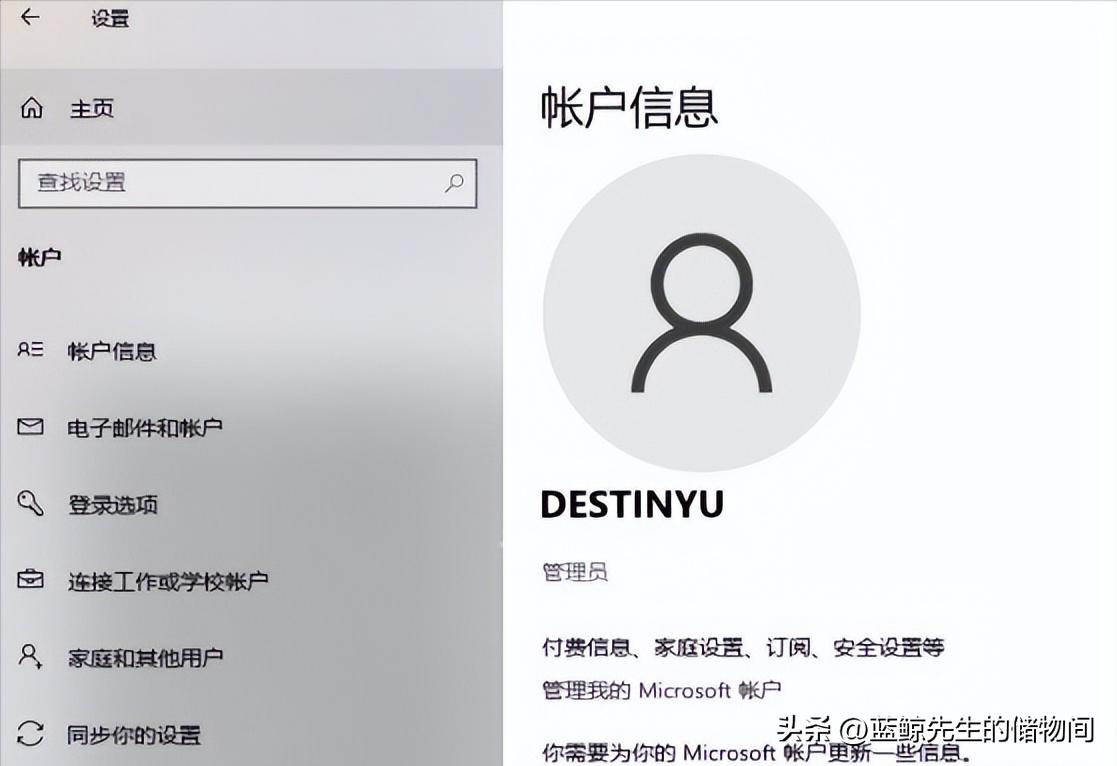
Task: Click the 管理我的 Microsoft 帐户 link
Action: [x=660, y=690]
